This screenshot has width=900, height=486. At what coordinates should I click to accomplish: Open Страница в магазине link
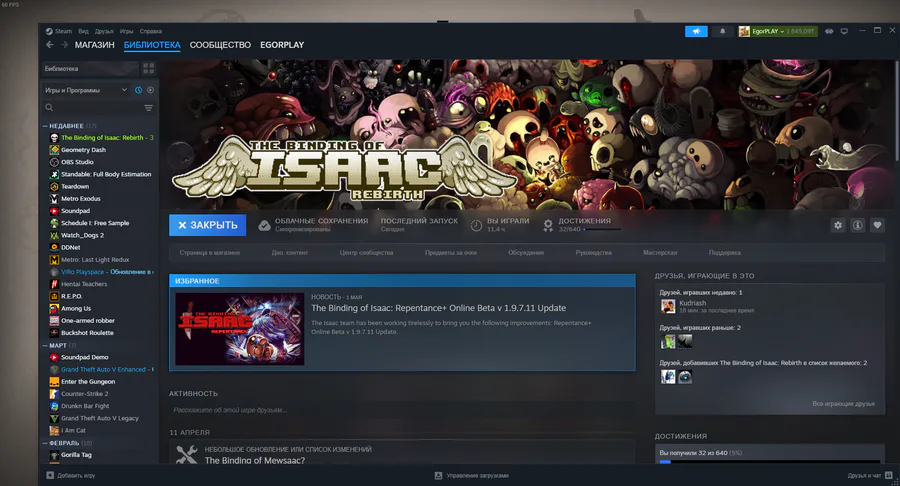(x=210, y=252)
